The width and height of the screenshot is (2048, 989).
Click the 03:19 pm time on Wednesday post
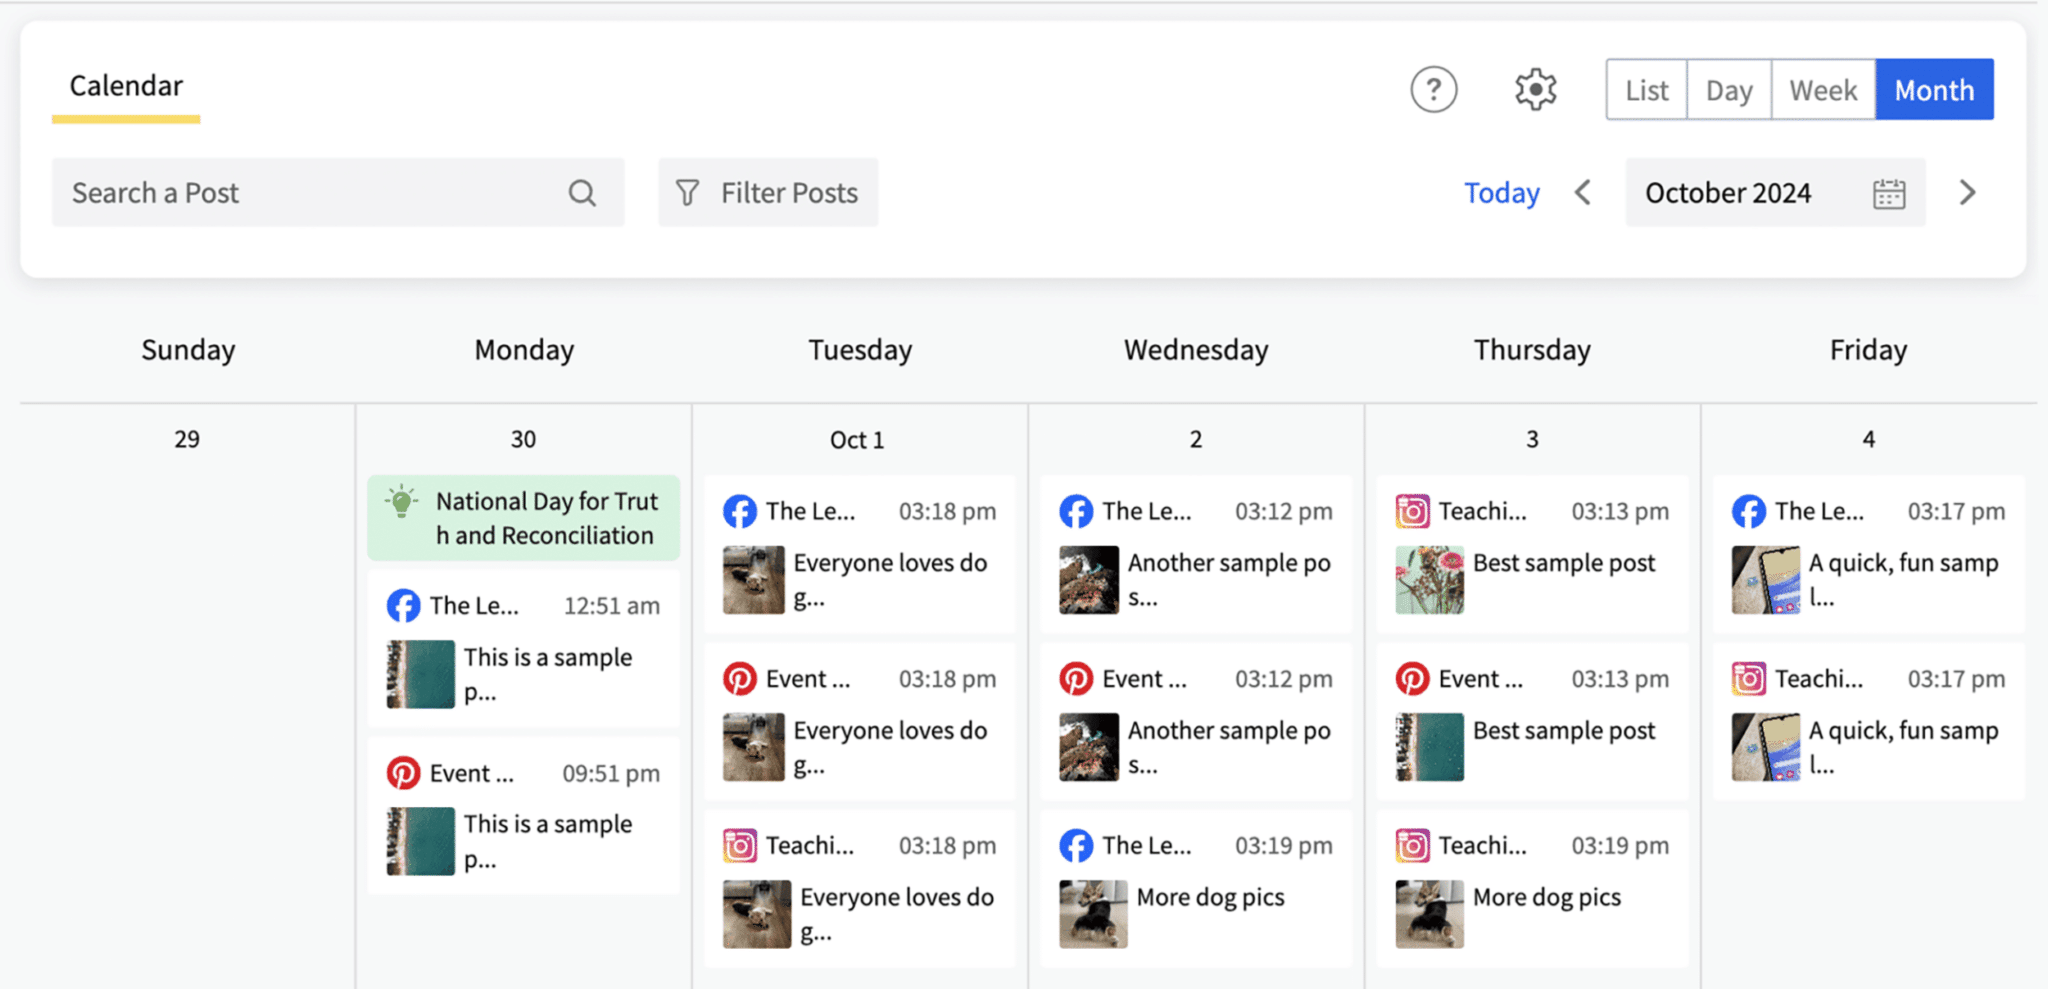pos(1283,846)
